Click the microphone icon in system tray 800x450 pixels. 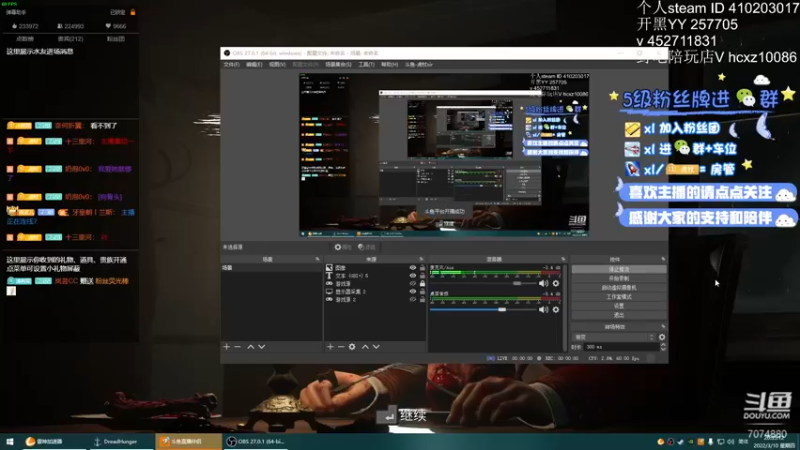(x=710, y=442)
